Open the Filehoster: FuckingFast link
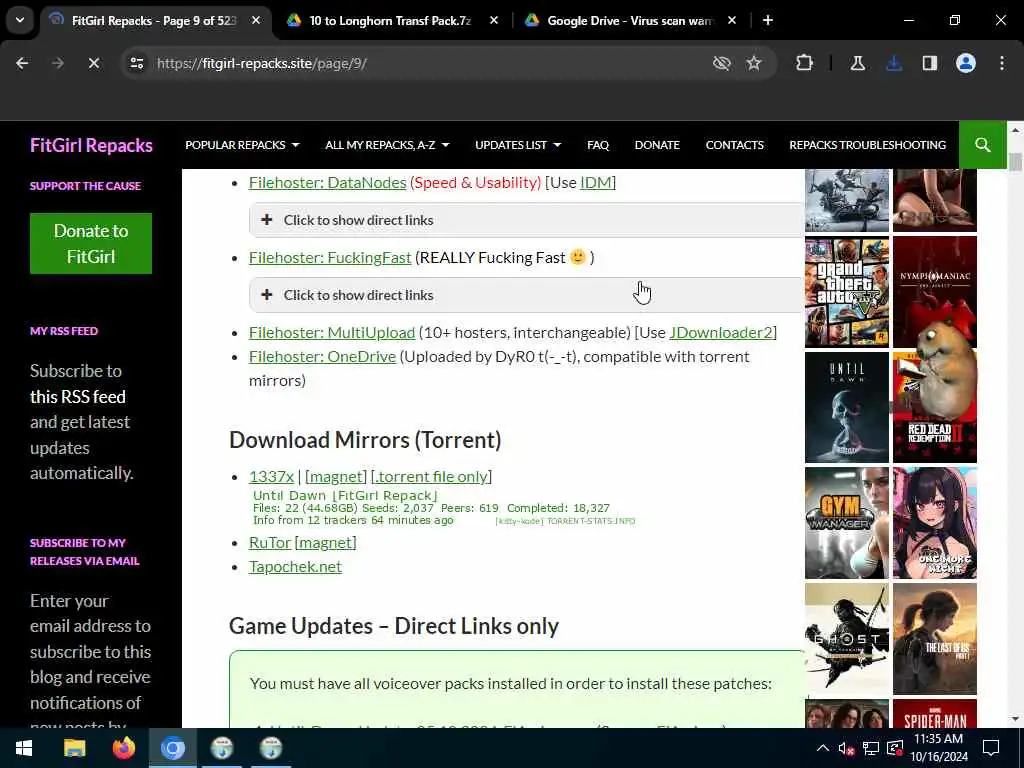 point(330,258)
